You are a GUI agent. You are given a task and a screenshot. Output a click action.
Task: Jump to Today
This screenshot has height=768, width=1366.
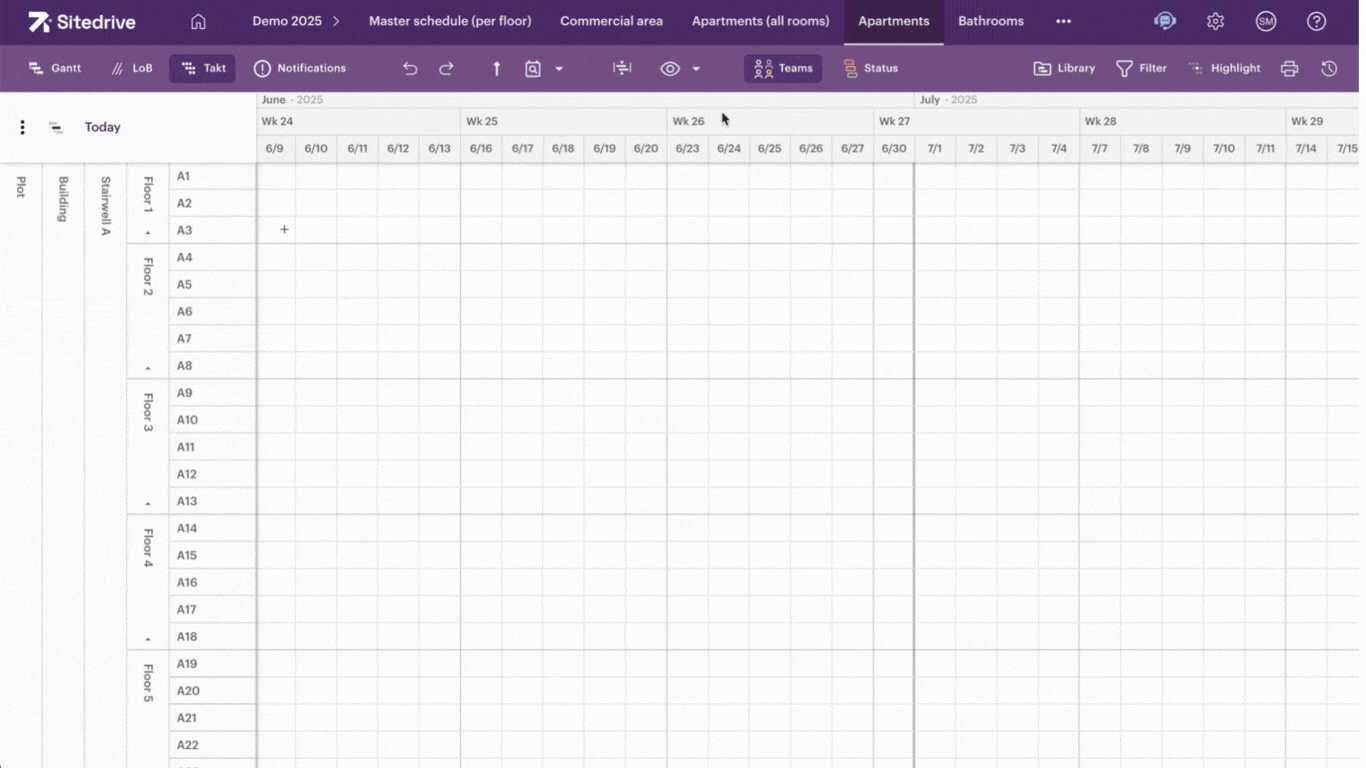(x=102, y=127)
